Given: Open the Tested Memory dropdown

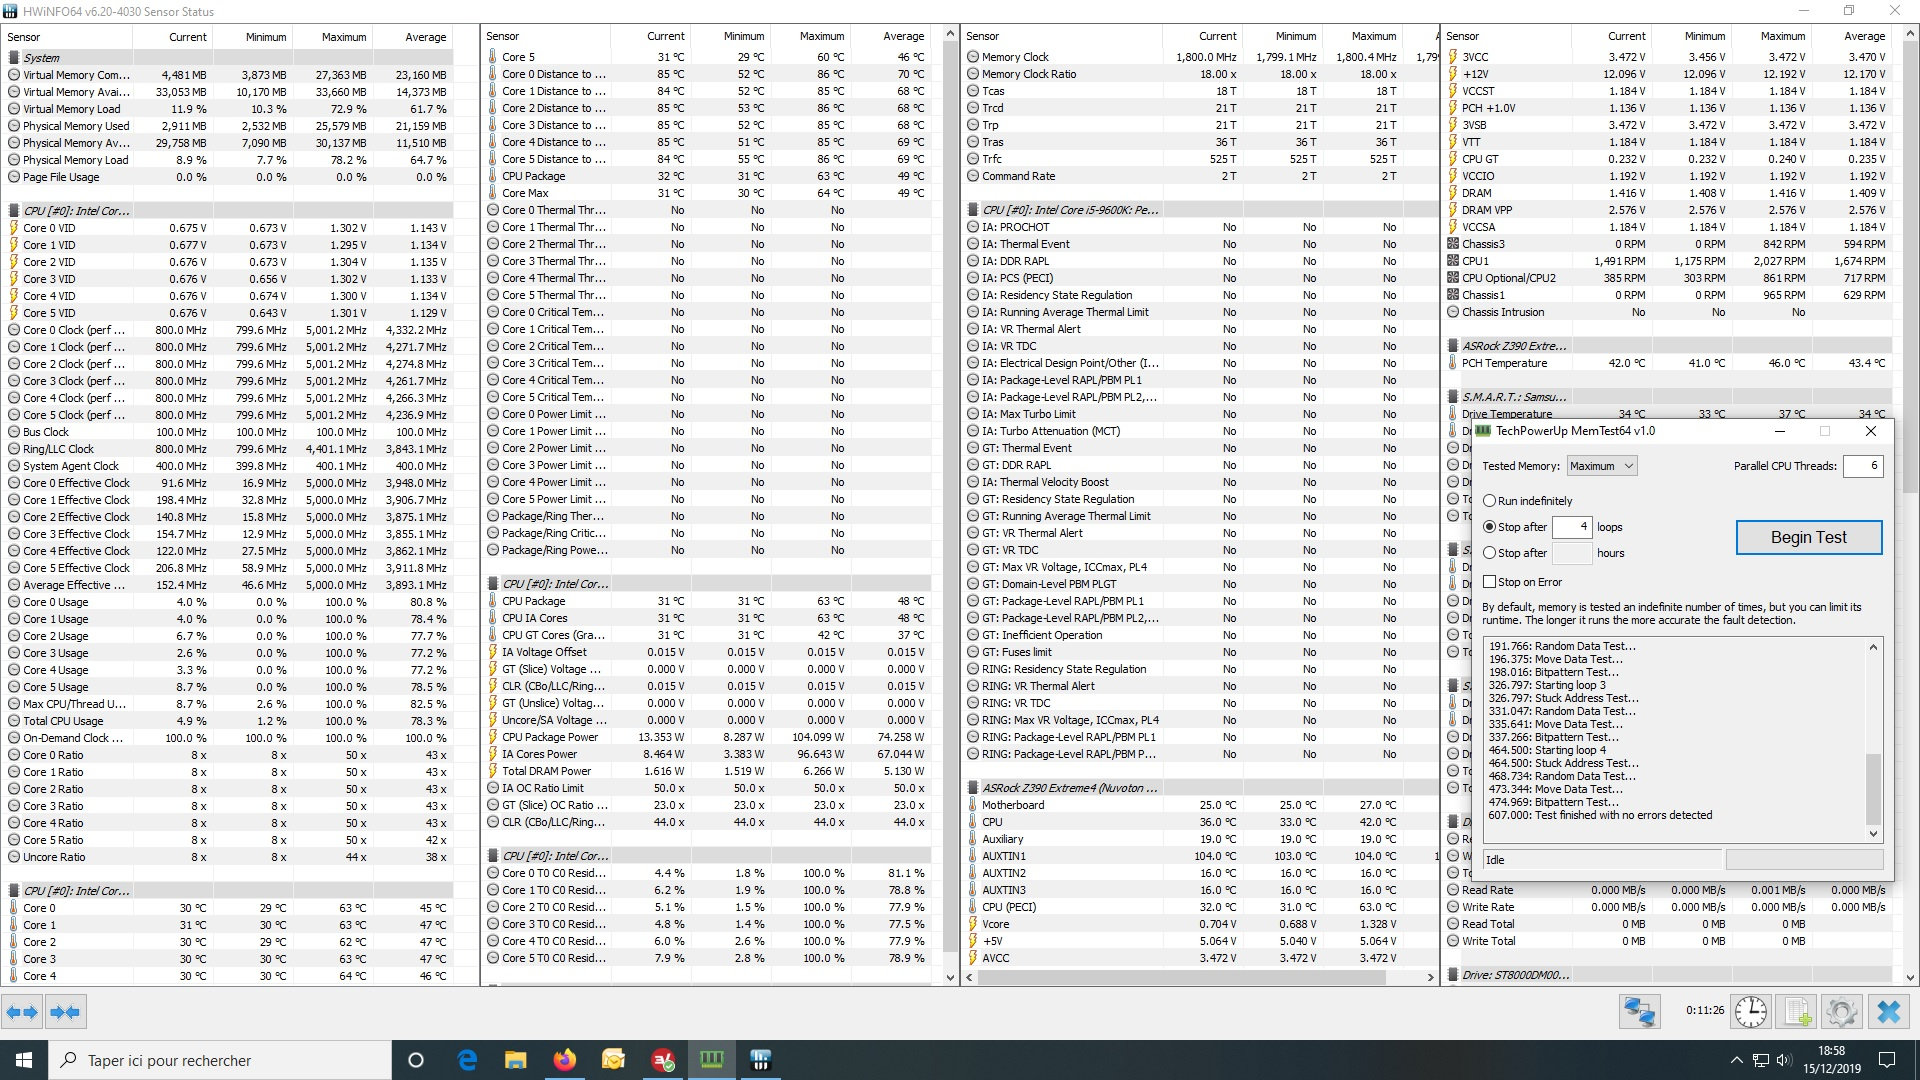Looking at the screenshot, I should coord(1600,466).
